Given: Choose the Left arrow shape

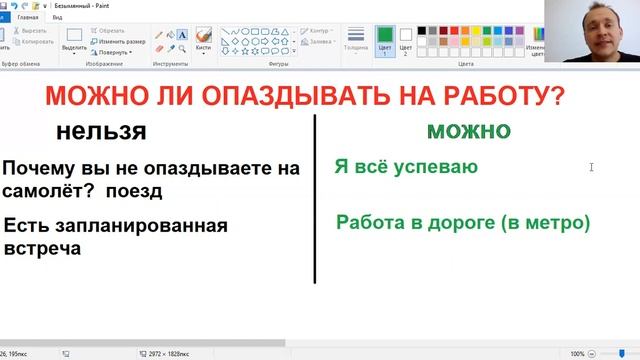Looking at the screenshot, I should 275,42.
